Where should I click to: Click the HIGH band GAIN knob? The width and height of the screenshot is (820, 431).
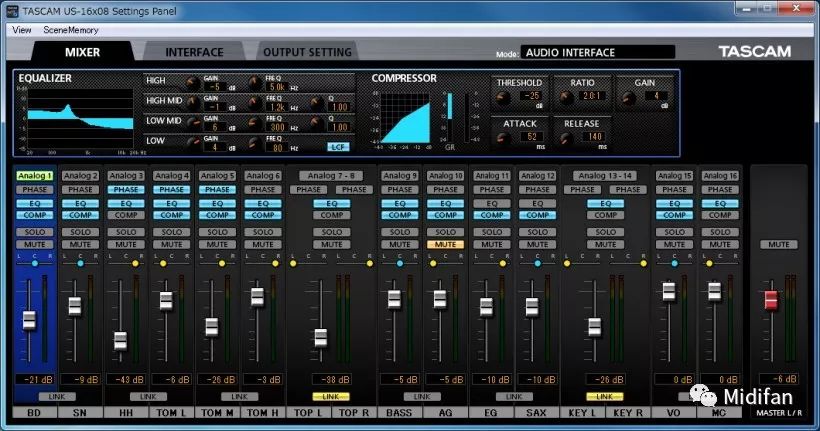coord(192,83)
